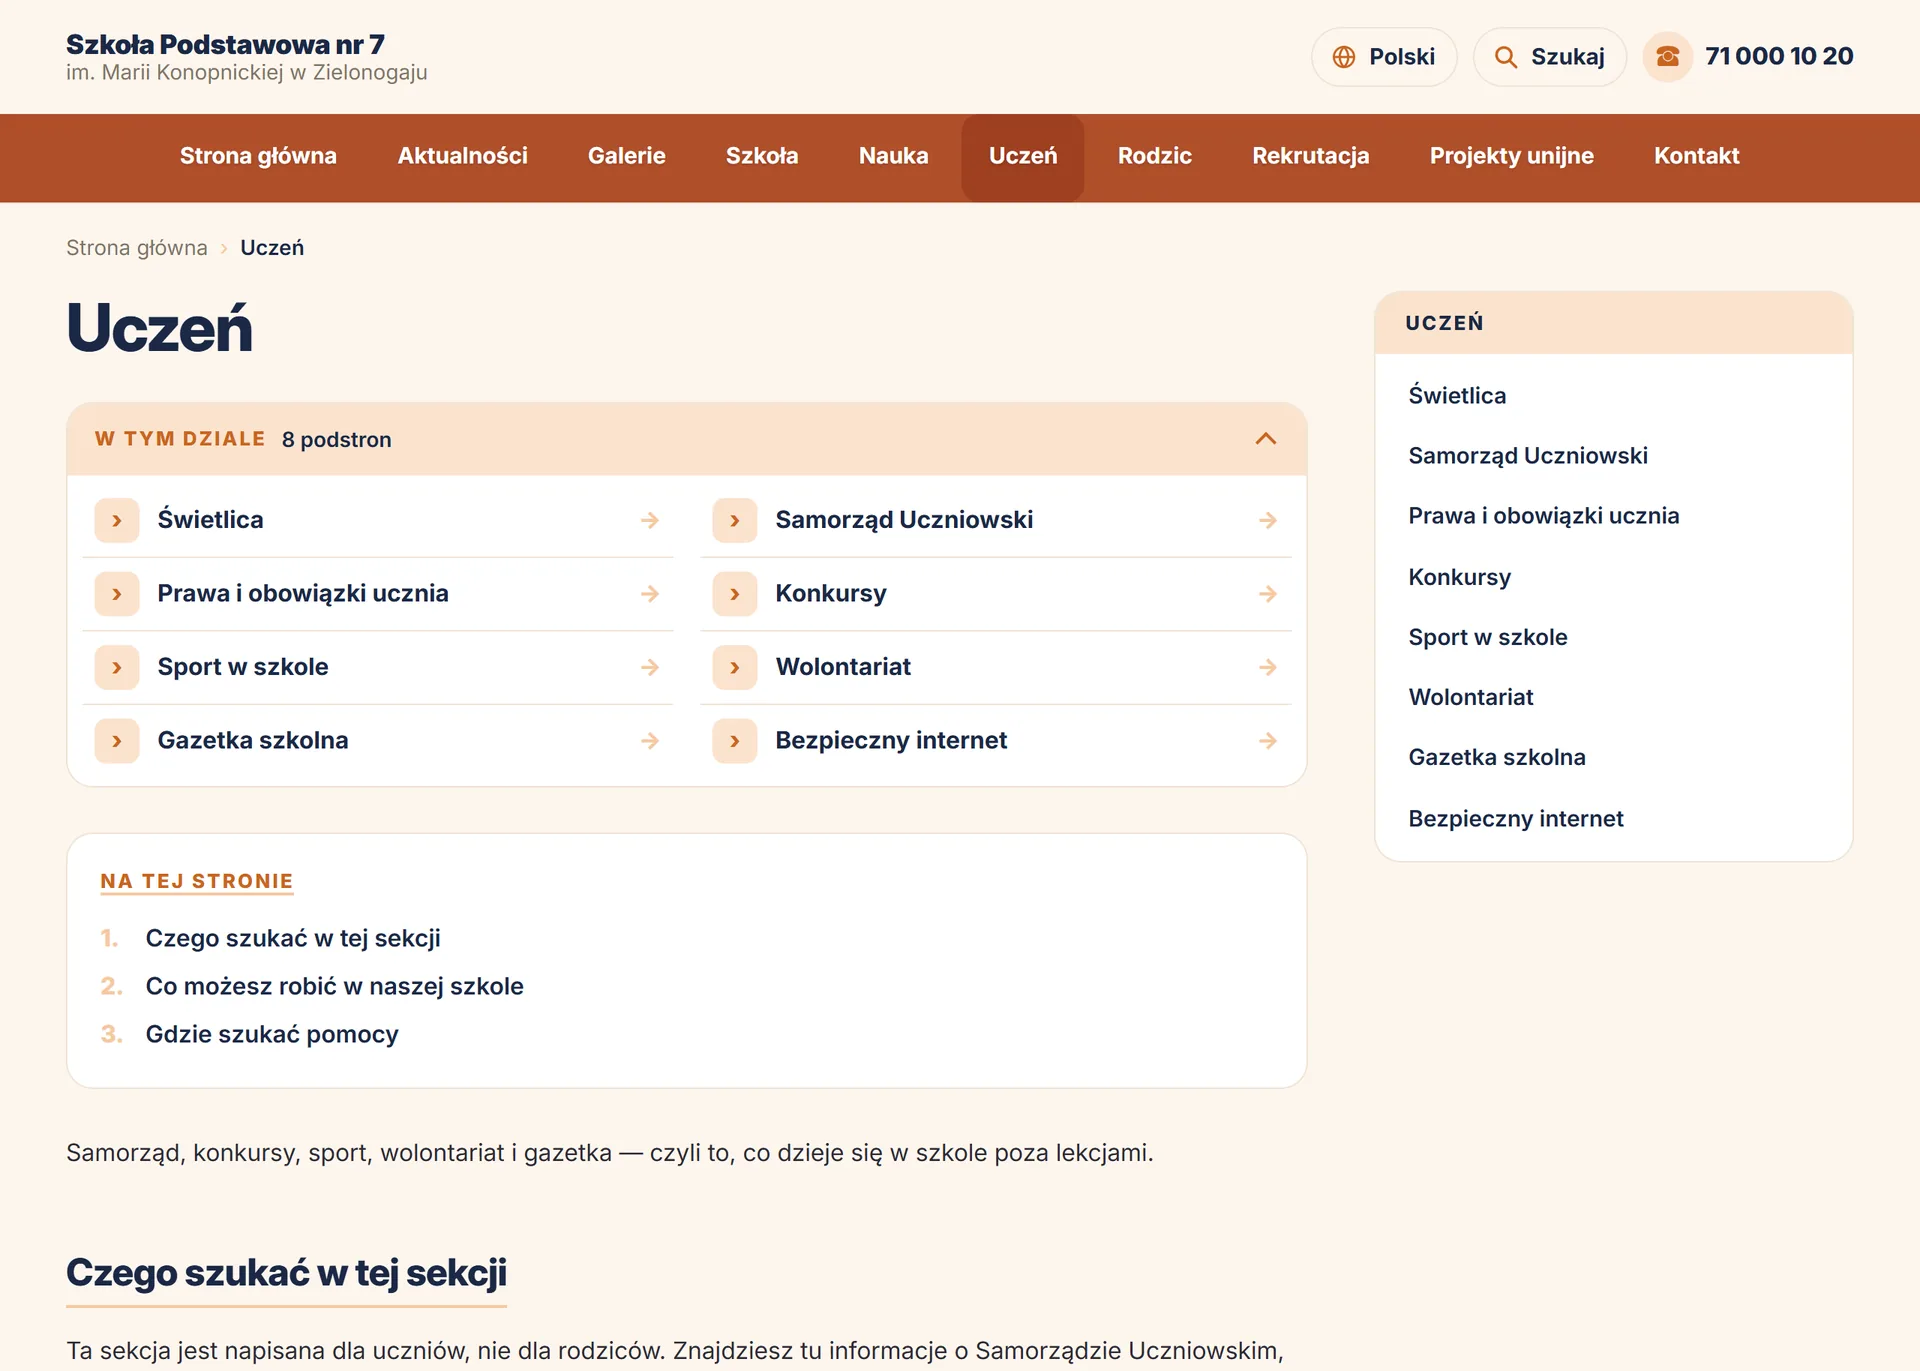Open Prawa i obowiązki ucznia card title
The width and height of the screenshot is (1920, 1371).
[303, 594]
